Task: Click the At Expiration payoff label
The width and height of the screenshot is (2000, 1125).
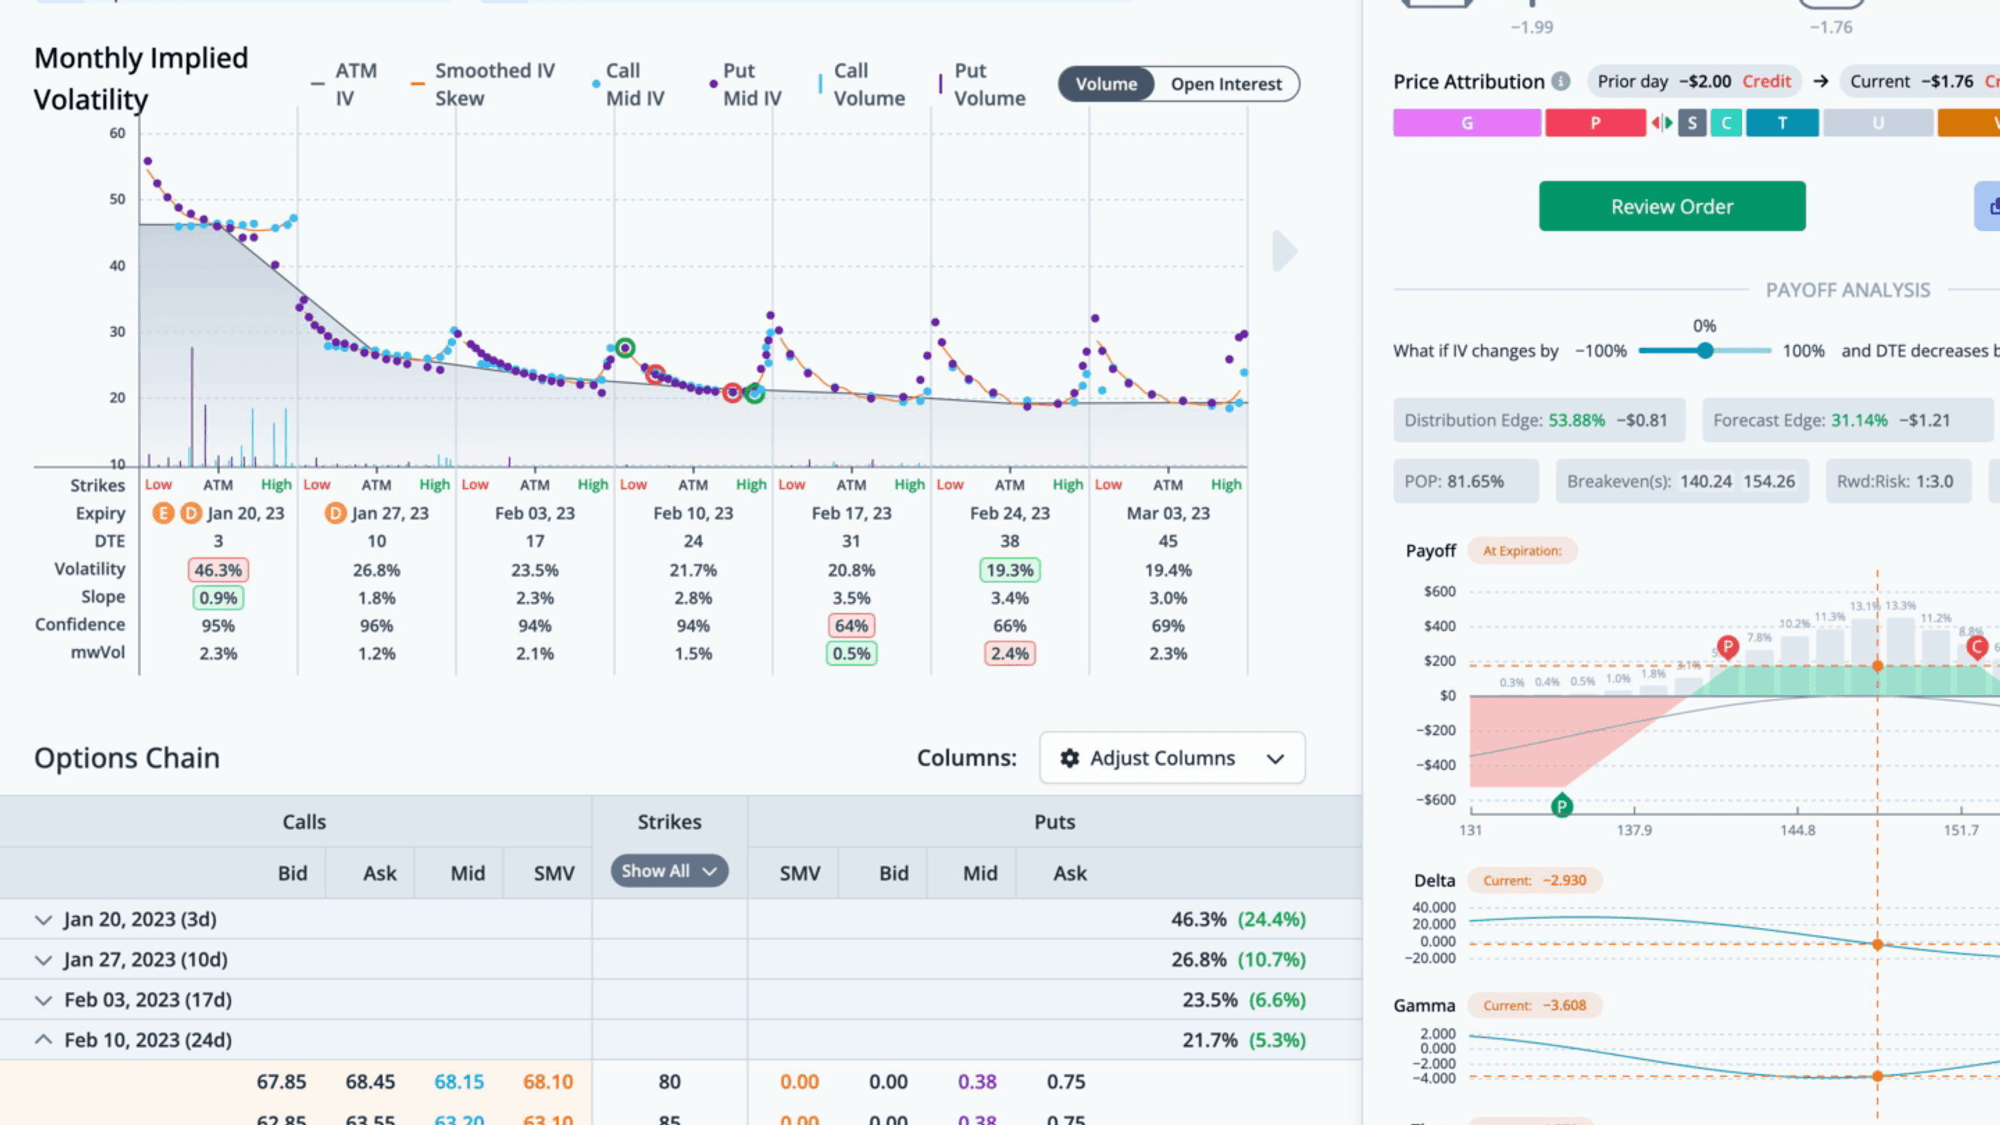Action: [x=1522, y=551]
